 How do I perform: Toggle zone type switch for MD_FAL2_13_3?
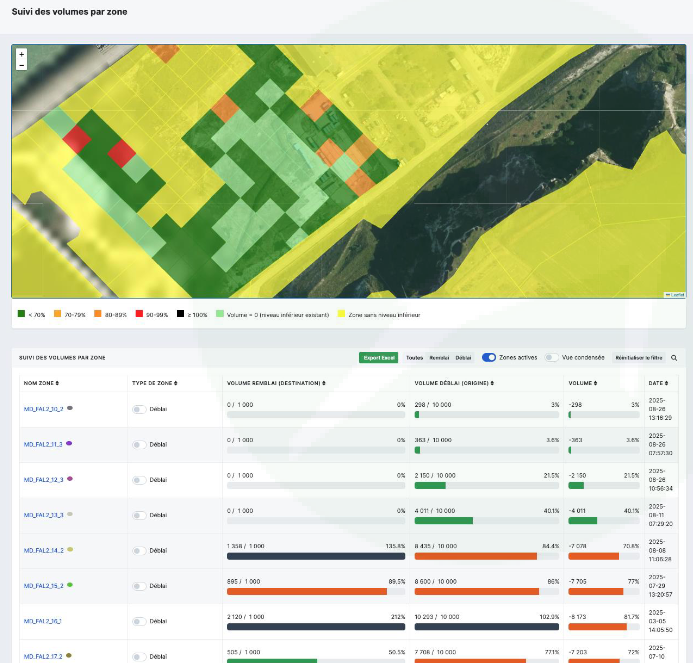pyautogui.click(x=139, y=516)
